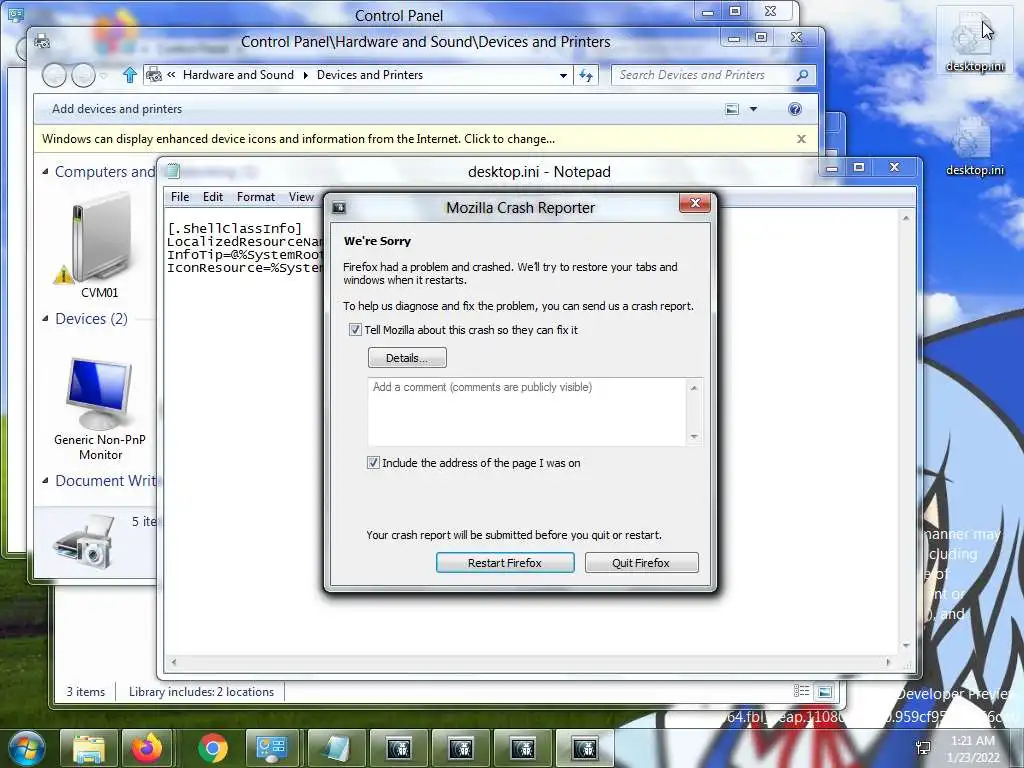
Task: Close the Mozilla Crash Reporter dialog
Action: [695, 203]
